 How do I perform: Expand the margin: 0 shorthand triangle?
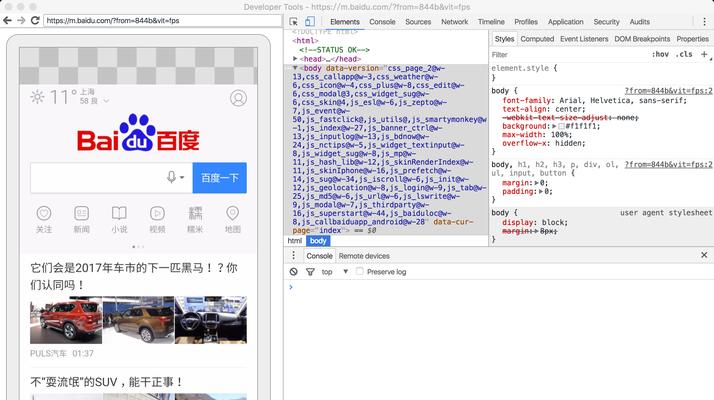pos(537,183)
